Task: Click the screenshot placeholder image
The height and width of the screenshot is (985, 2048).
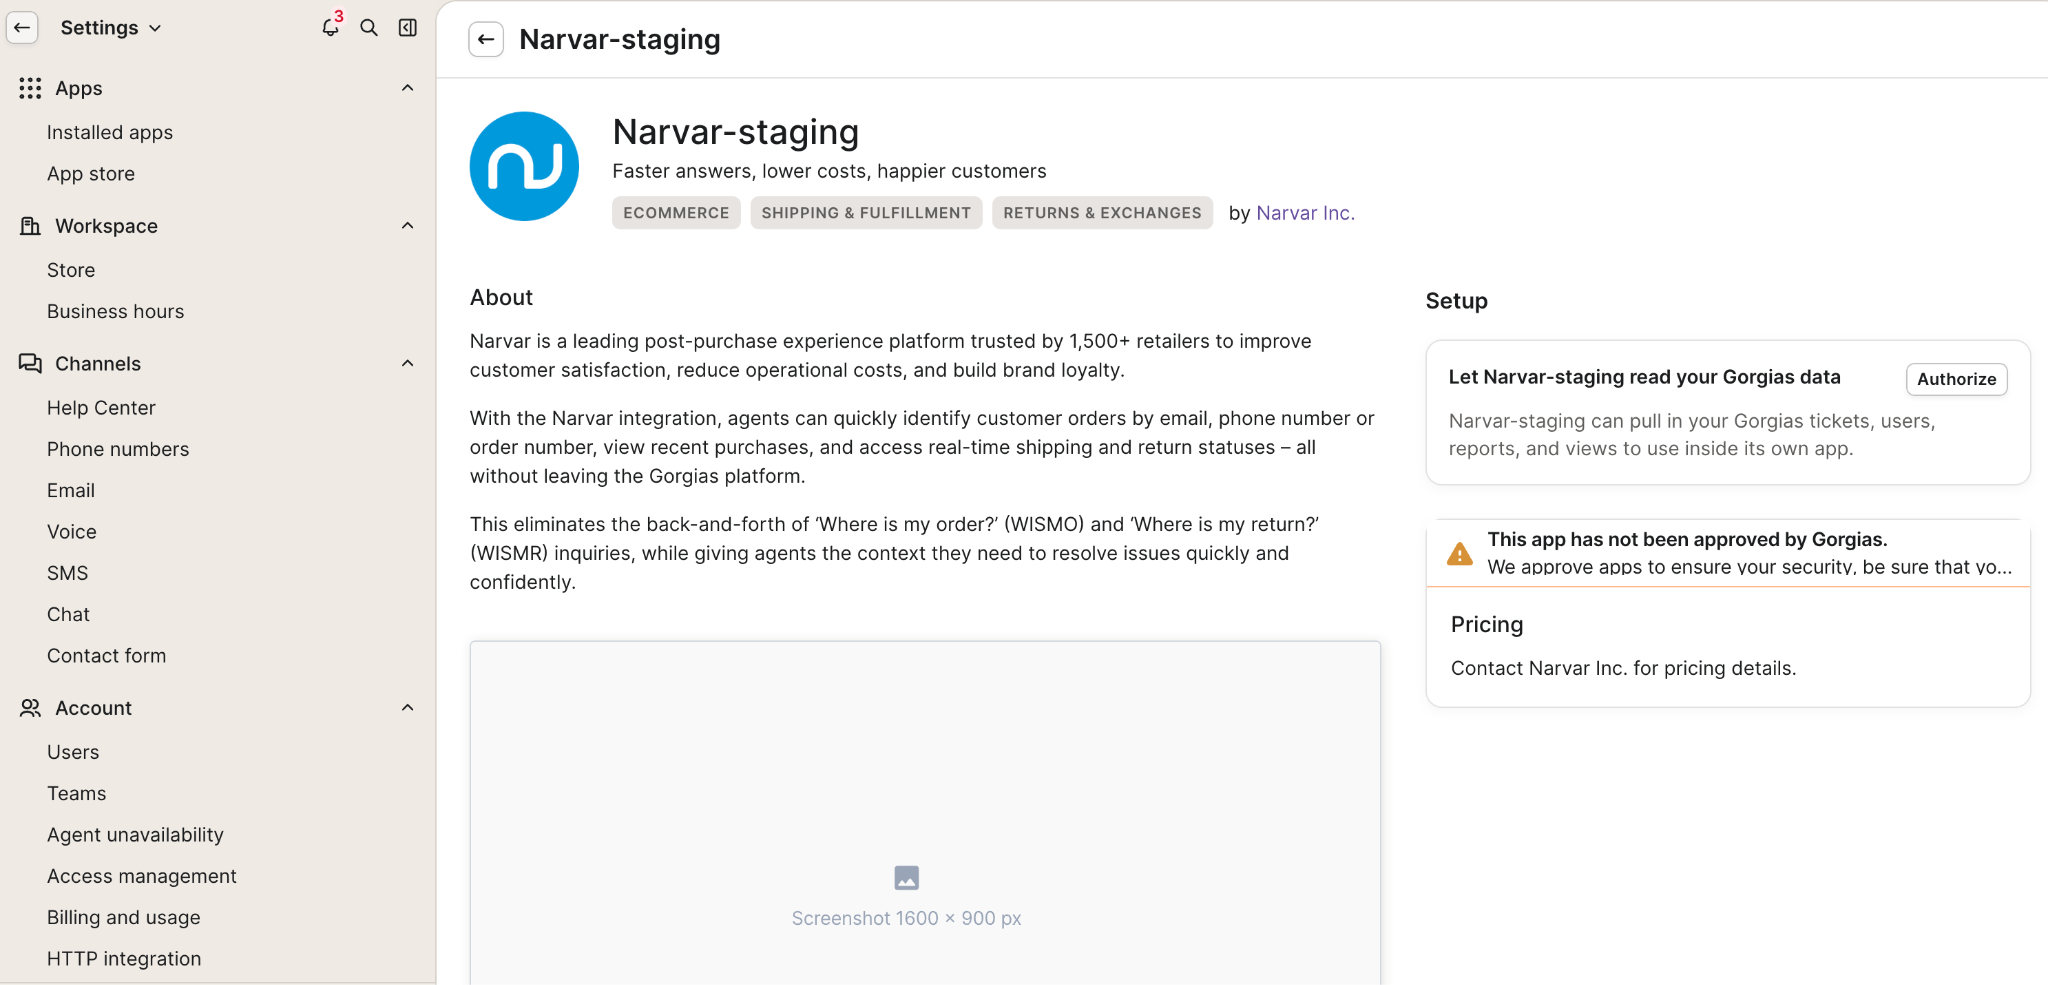Action: (x=906, y=878)
